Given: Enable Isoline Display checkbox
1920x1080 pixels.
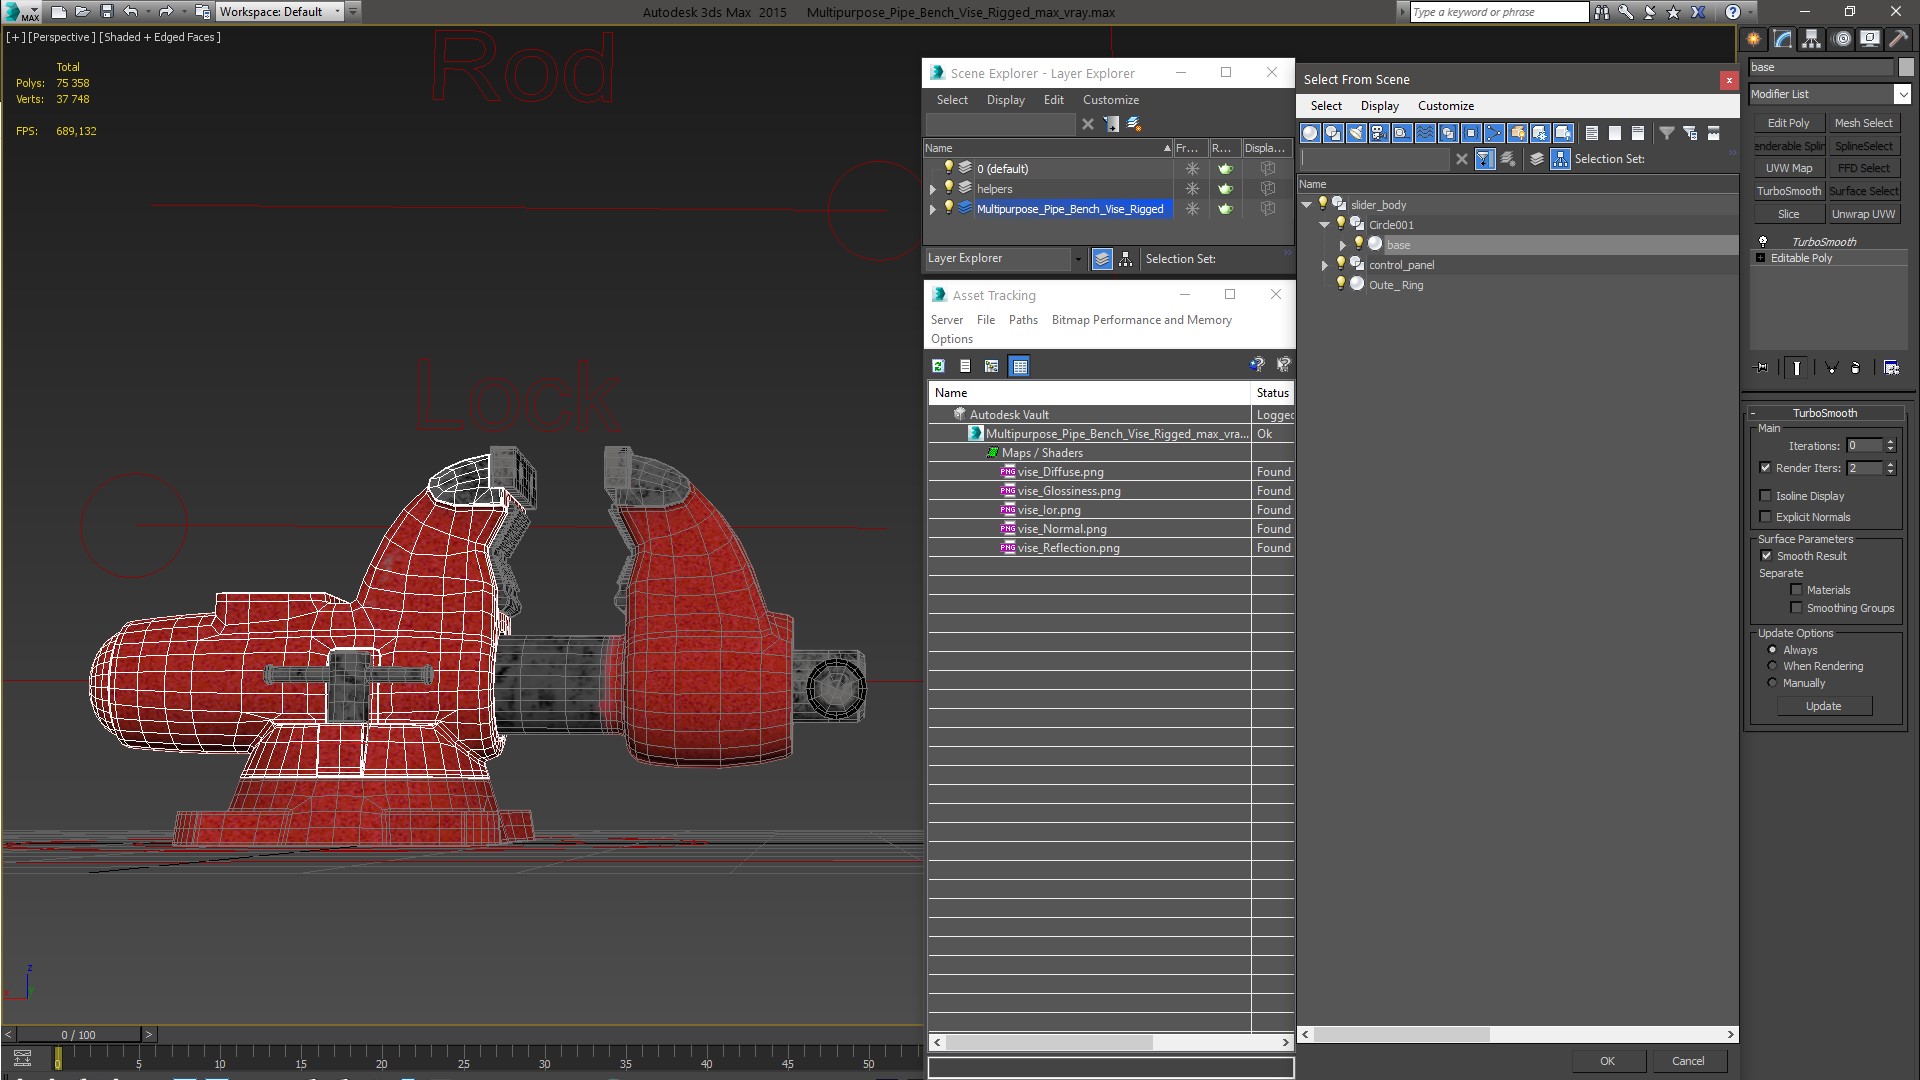Looking at the screenshot, I should (x=1765, y=496).
